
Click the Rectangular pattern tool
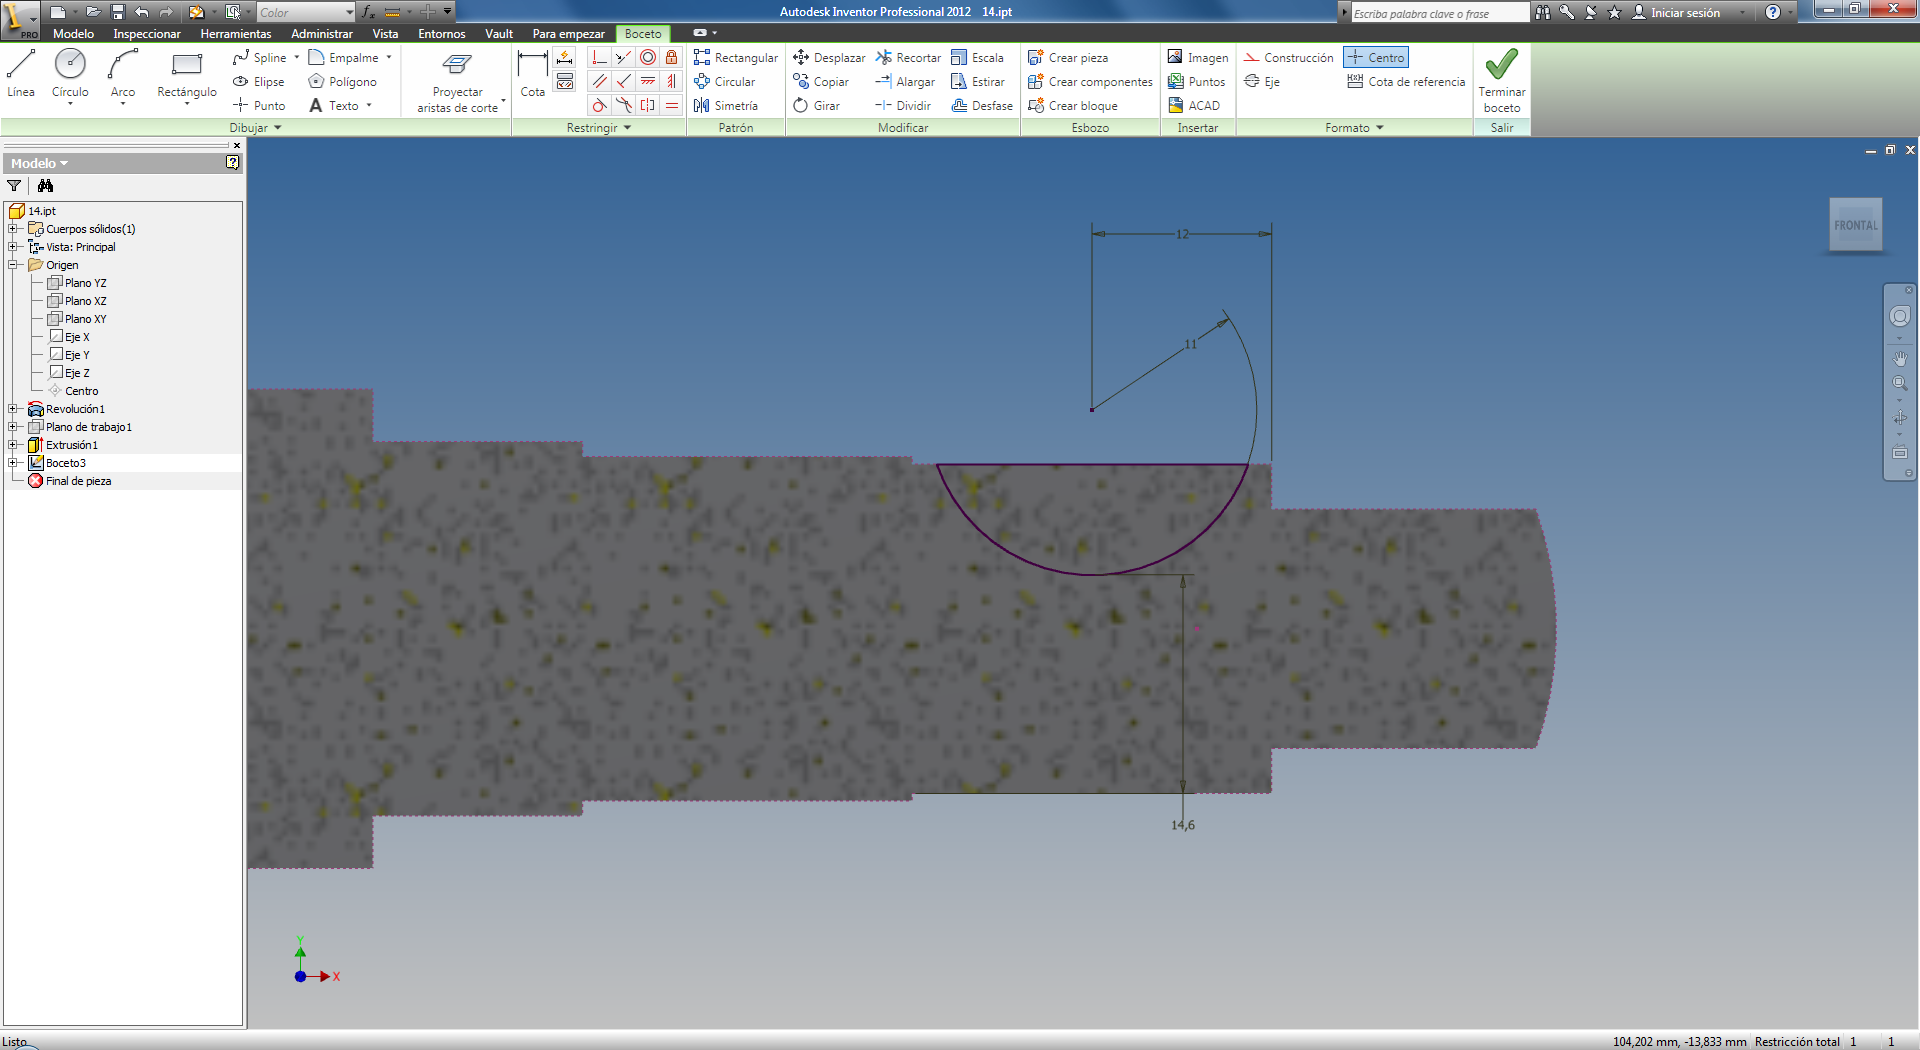pos(736,58)
